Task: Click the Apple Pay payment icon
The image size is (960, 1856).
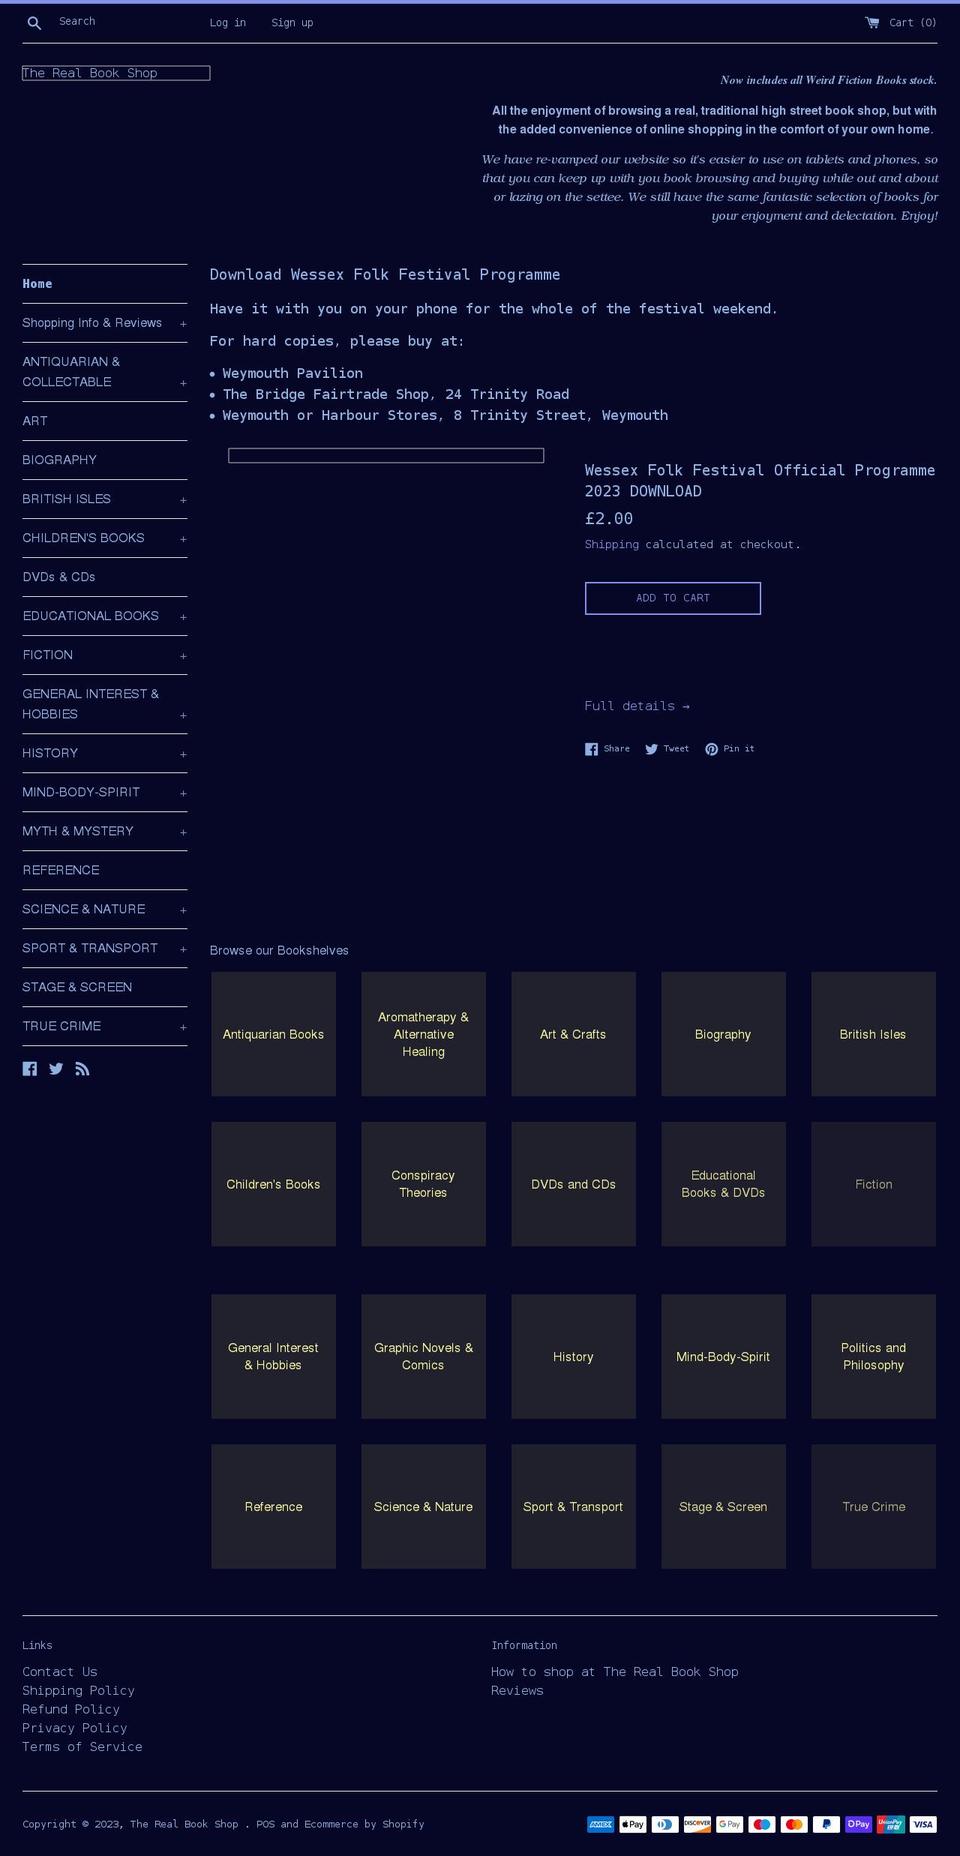Action: [x=633, y=1824]
